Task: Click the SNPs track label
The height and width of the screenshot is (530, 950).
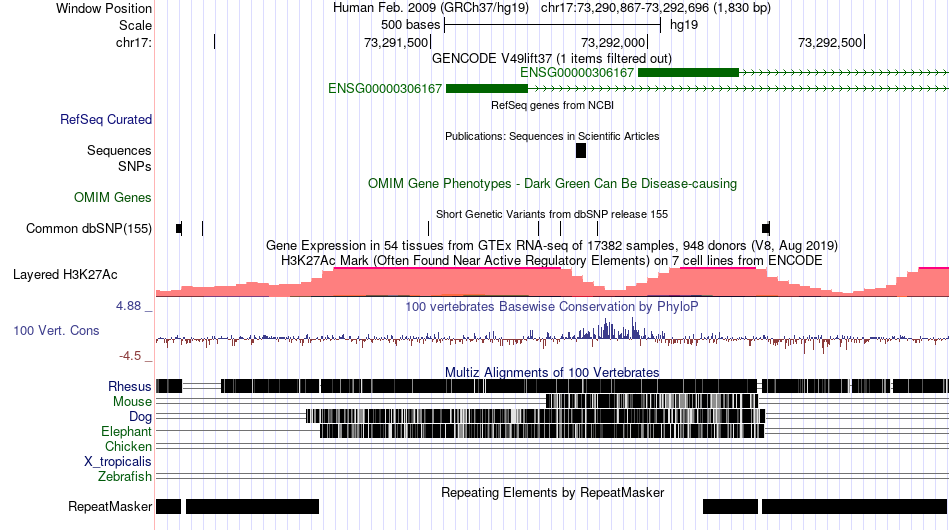Action: pyautogui.click(x=135, y=166)
